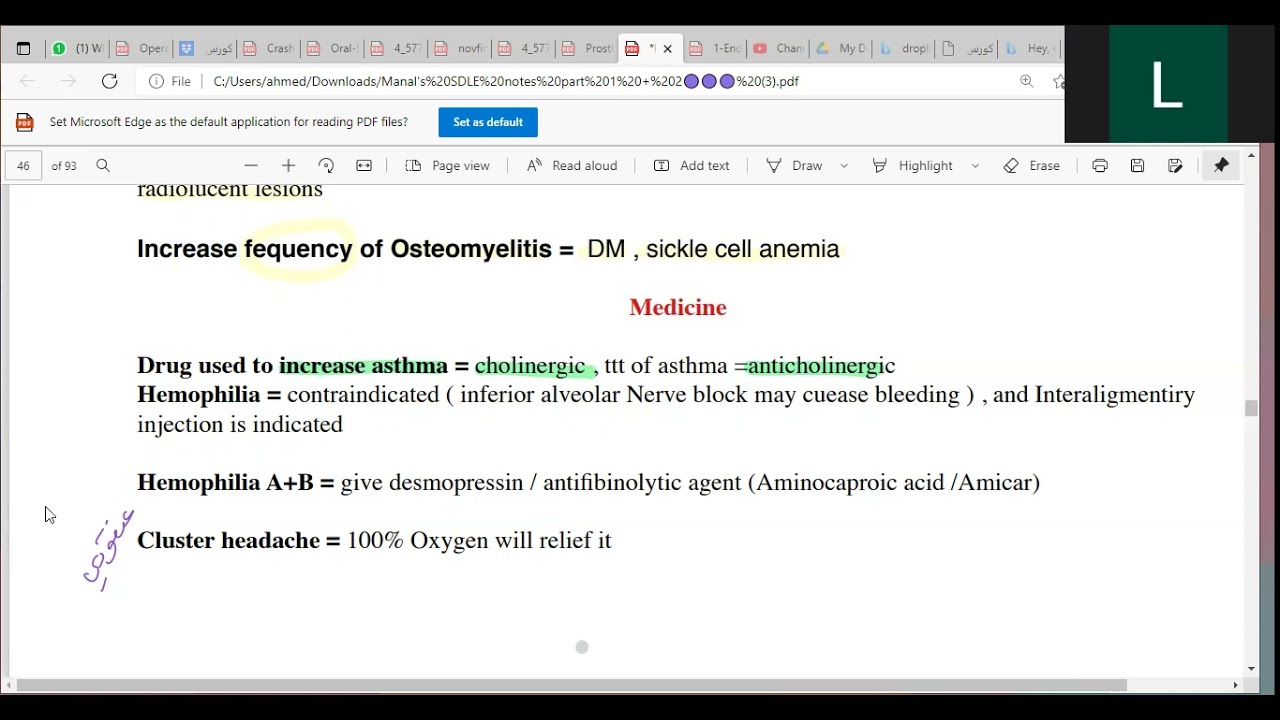Switch to the Hey tab

pyautogui.click(x=1032, y=48)
